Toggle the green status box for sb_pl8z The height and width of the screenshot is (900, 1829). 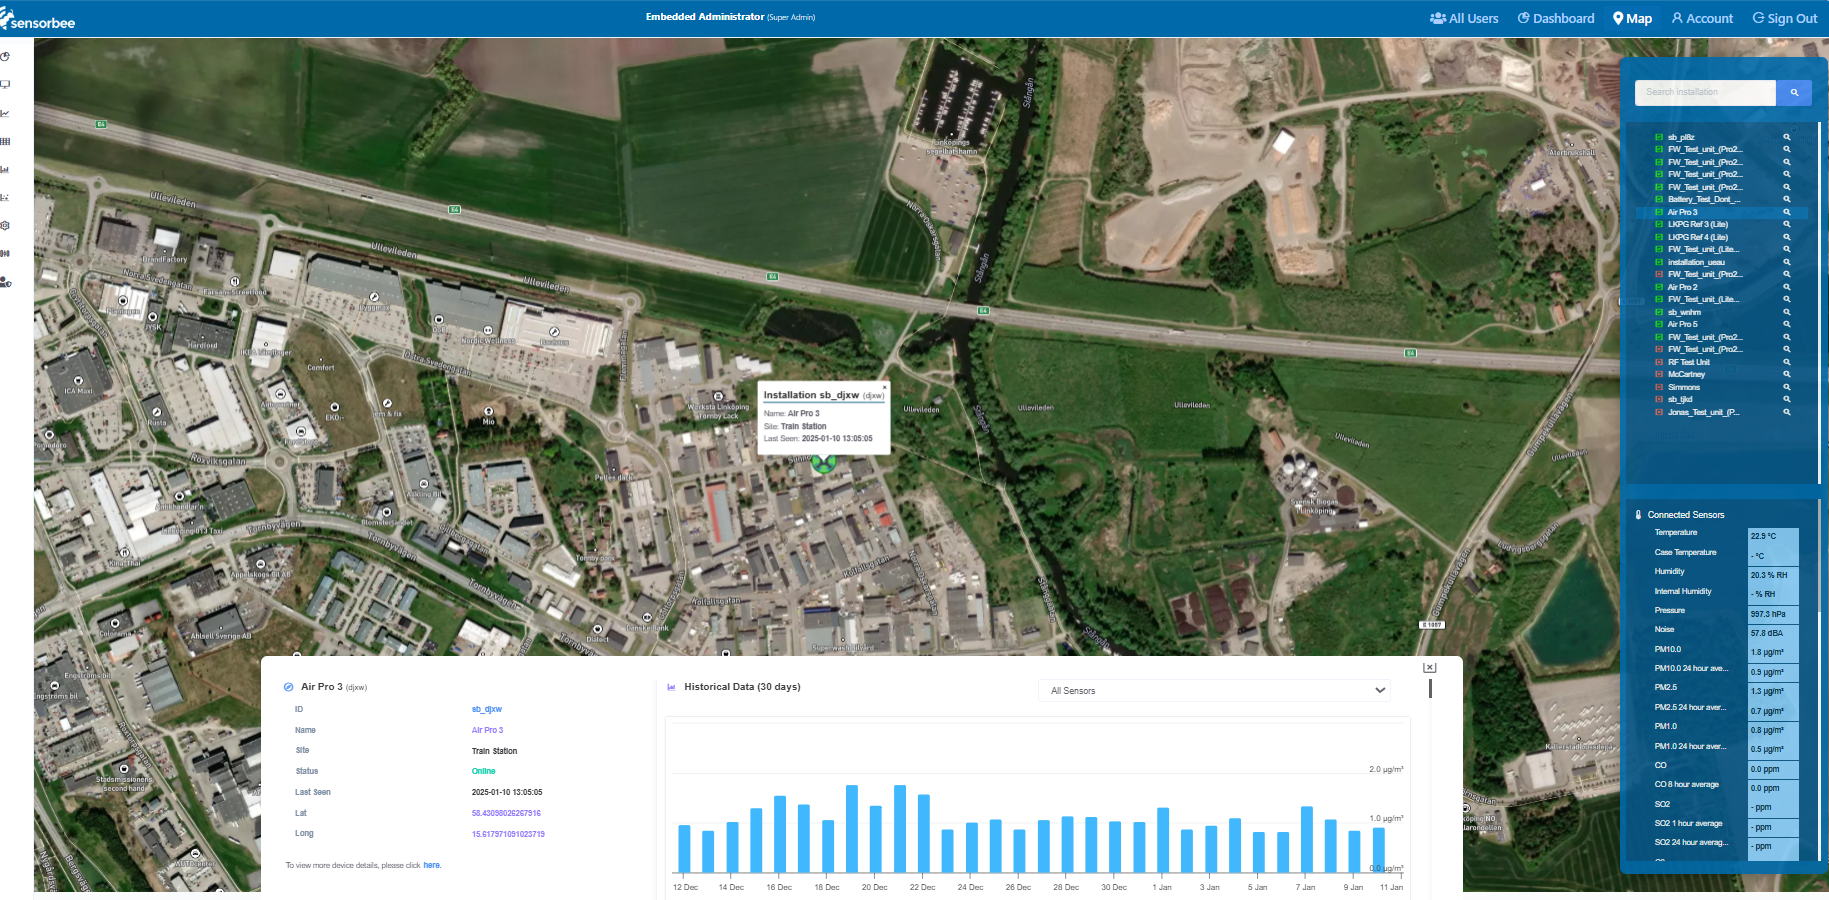(1659, 137)
